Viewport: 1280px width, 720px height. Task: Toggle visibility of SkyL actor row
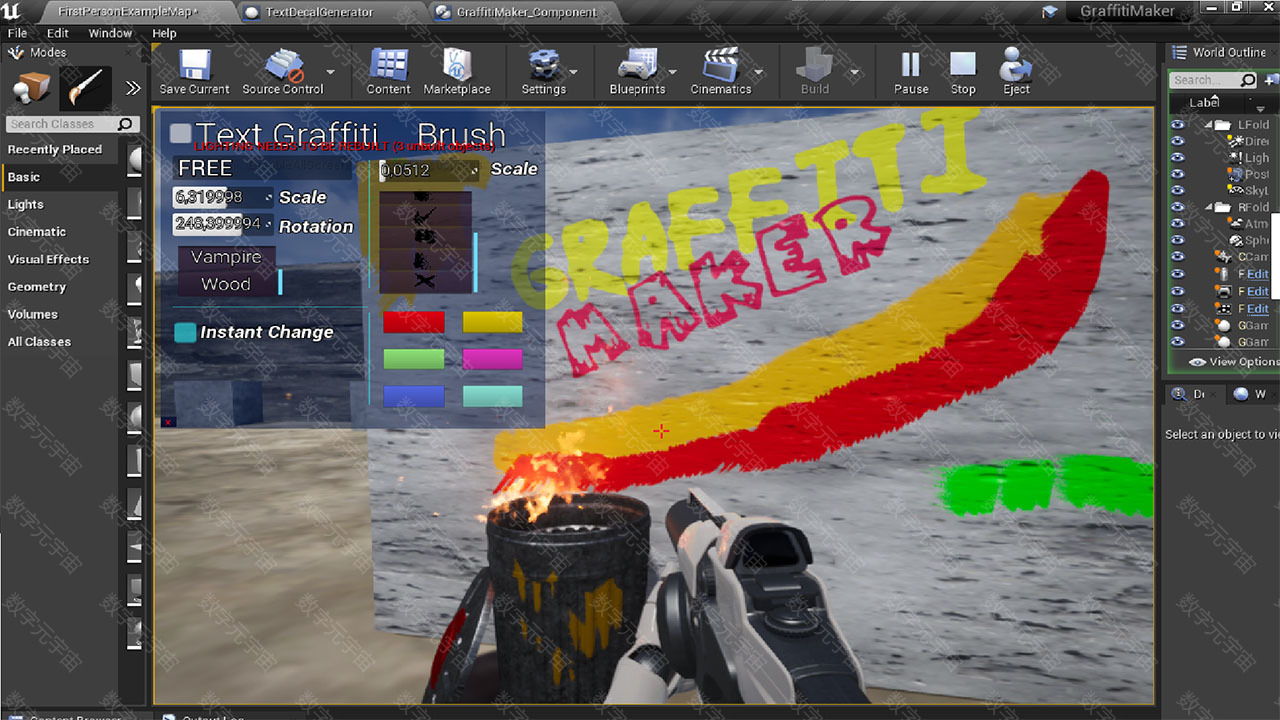coord(1177,190)
